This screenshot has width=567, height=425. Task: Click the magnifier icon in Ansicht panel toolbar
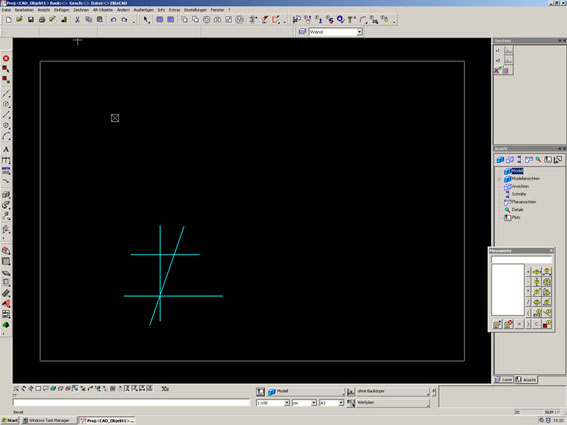(x=538, y=160)
